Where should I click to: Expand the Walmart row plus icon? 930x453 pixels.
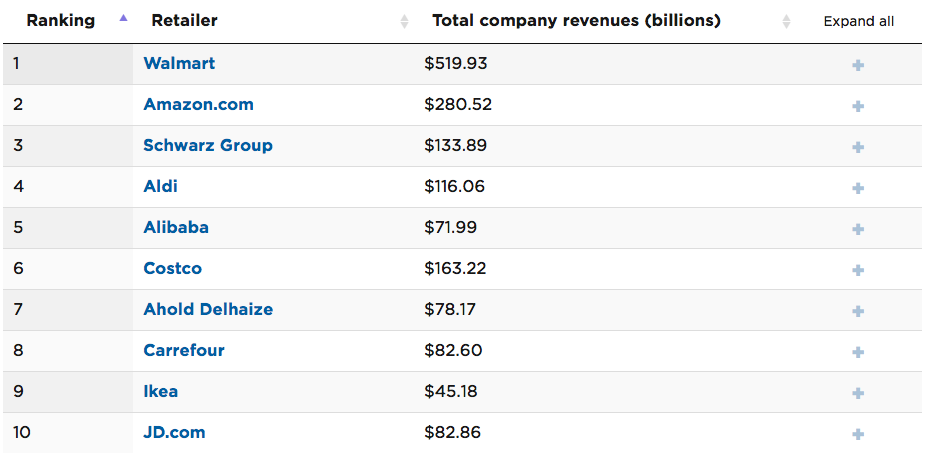(x=858, y=65)
